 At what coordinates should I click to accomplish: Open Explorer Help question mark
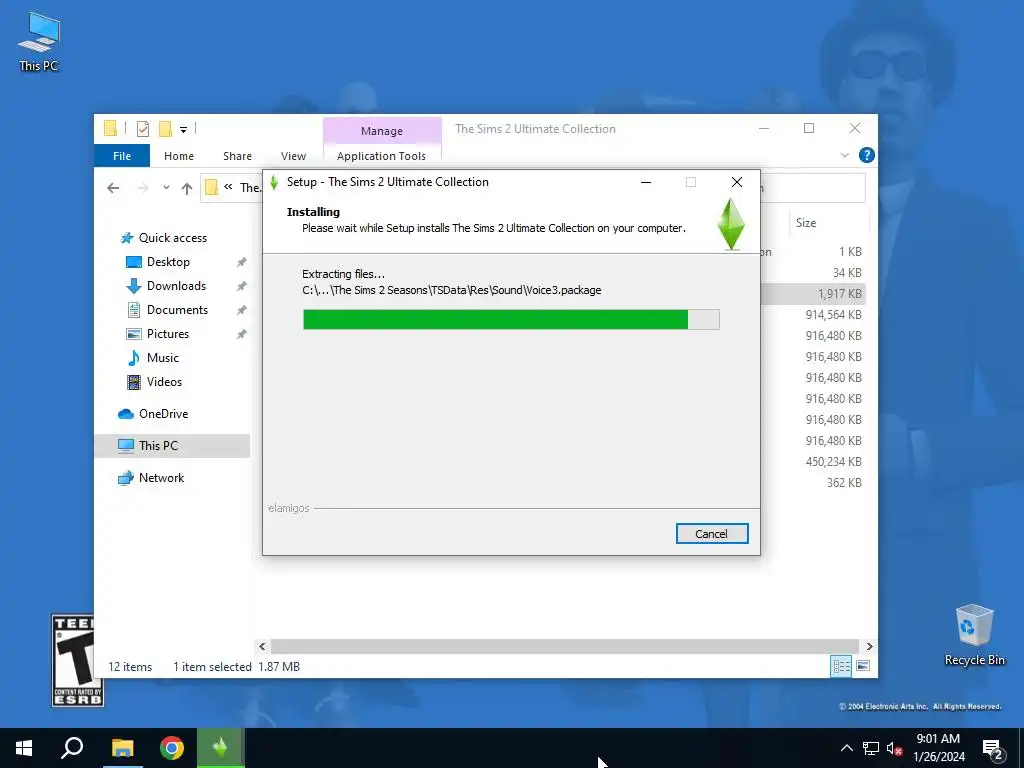pyautogui.click(x=867, y=155)
